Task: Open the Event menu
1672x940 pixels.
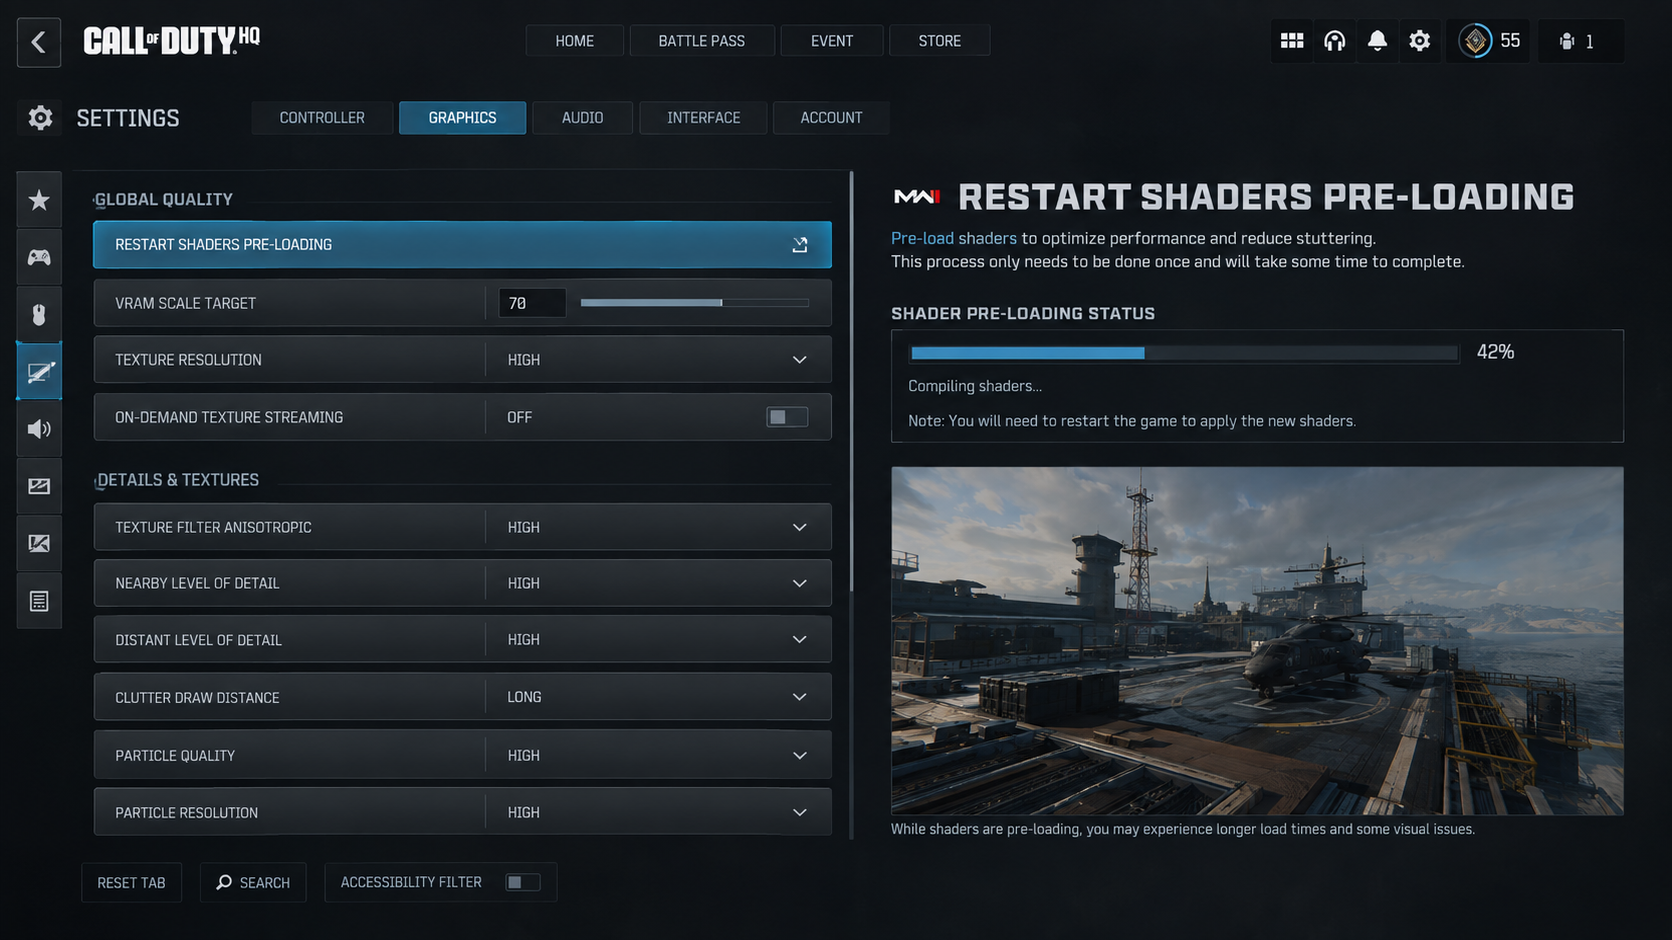Action: point(832,41)
